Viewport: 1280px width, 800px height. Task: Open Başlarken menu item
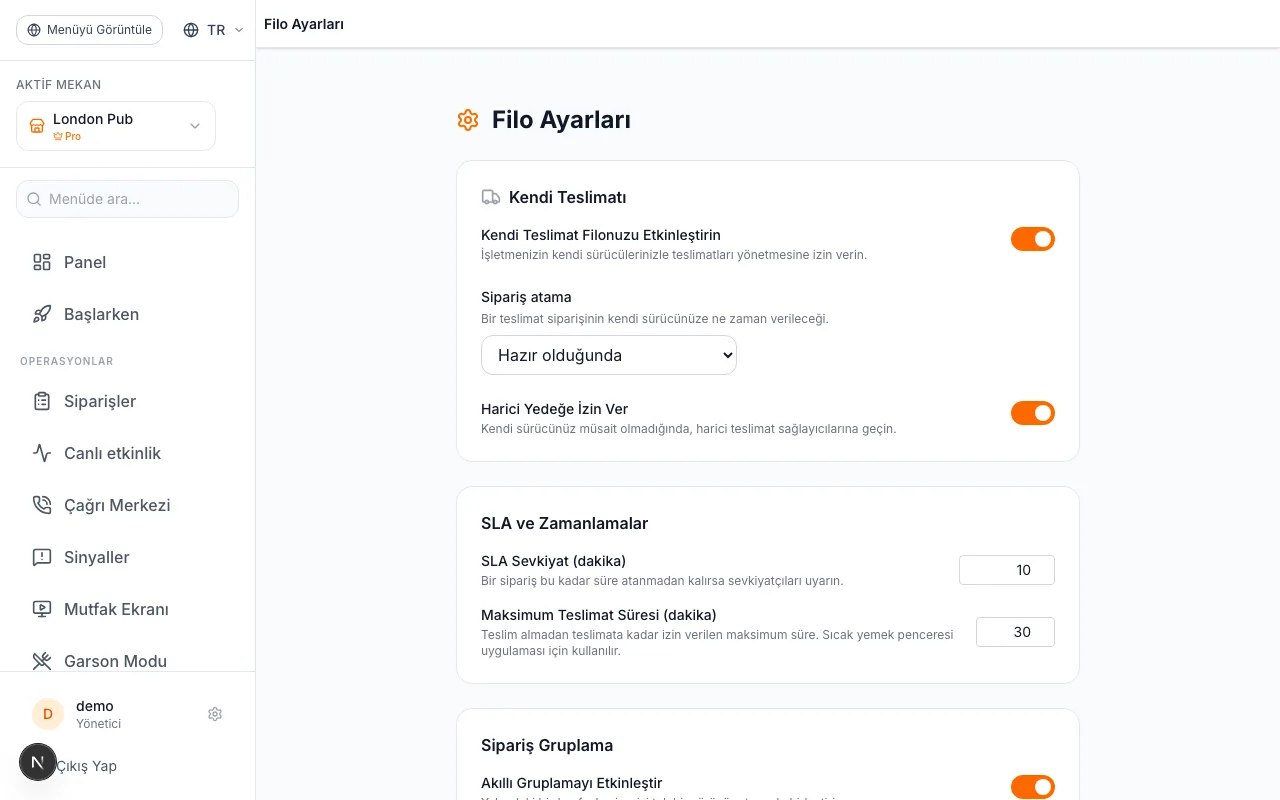tap(128, 314)
